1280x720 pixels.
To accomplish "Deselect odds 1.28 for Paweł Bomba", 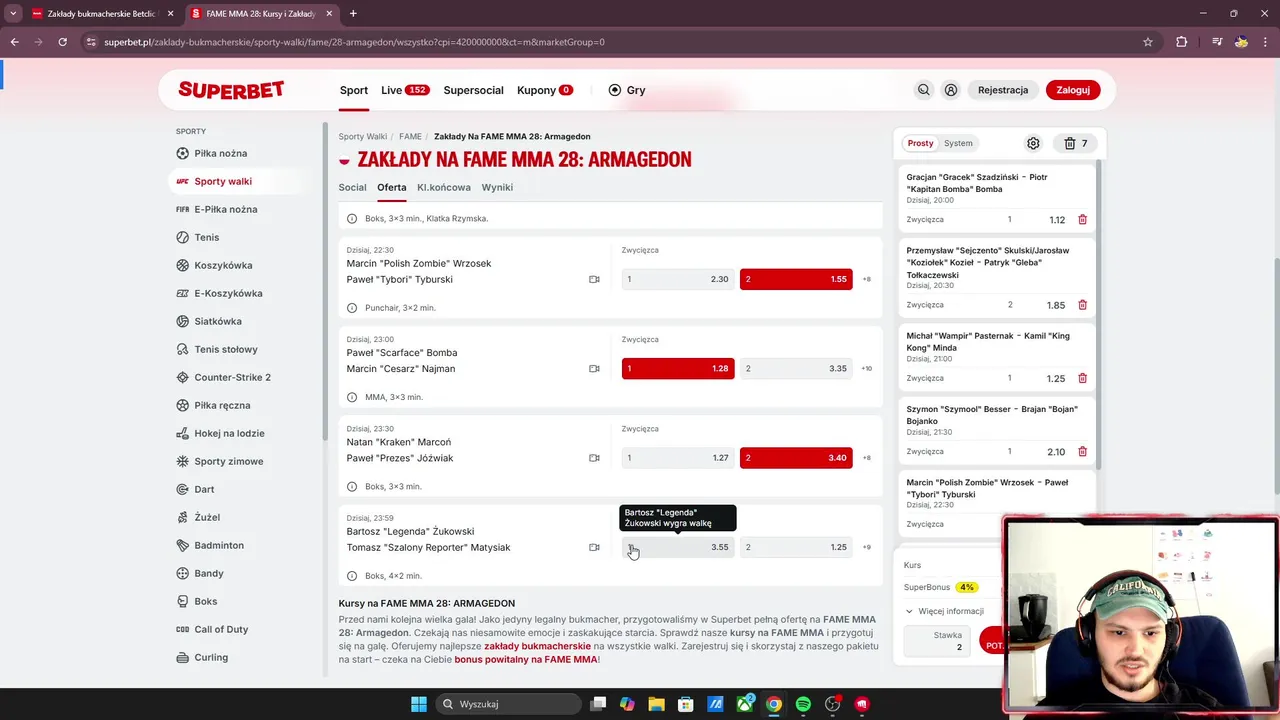I will [678, 368].
